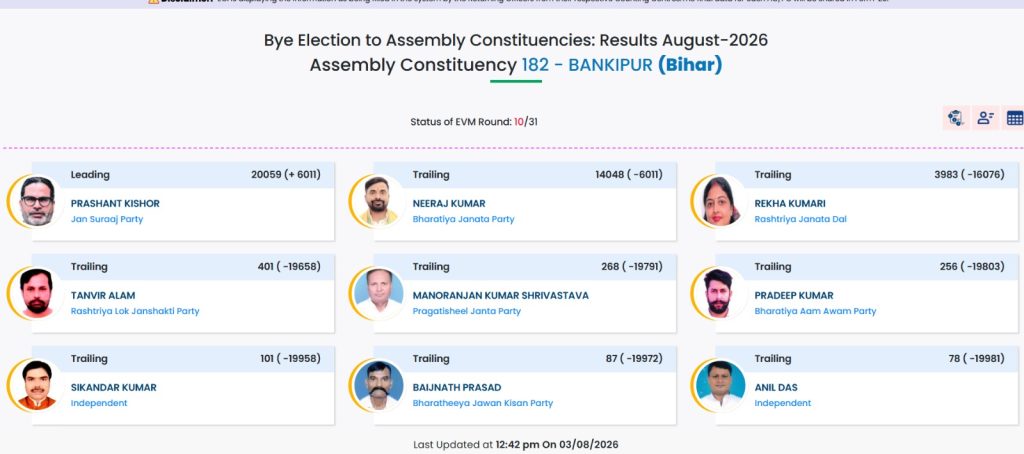The width and height of the screenshot is (1024, 454).
Task: Click Tanvir Alam's candidate photo
Action: point(37,293)
